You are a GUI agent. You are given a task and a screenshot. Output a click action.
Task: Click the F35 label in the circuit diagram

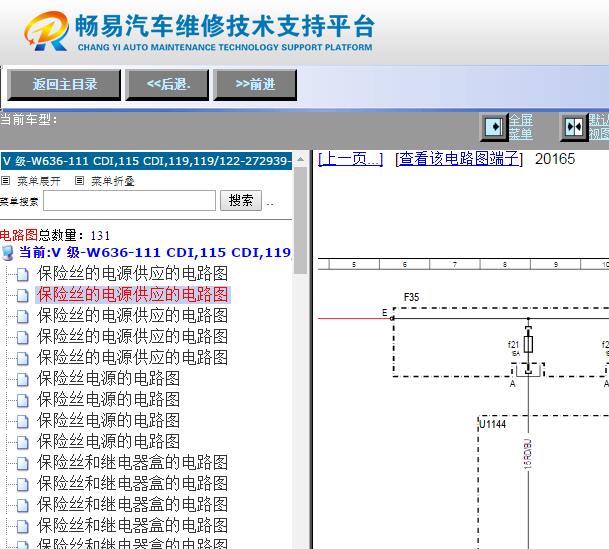coord(411,297)
